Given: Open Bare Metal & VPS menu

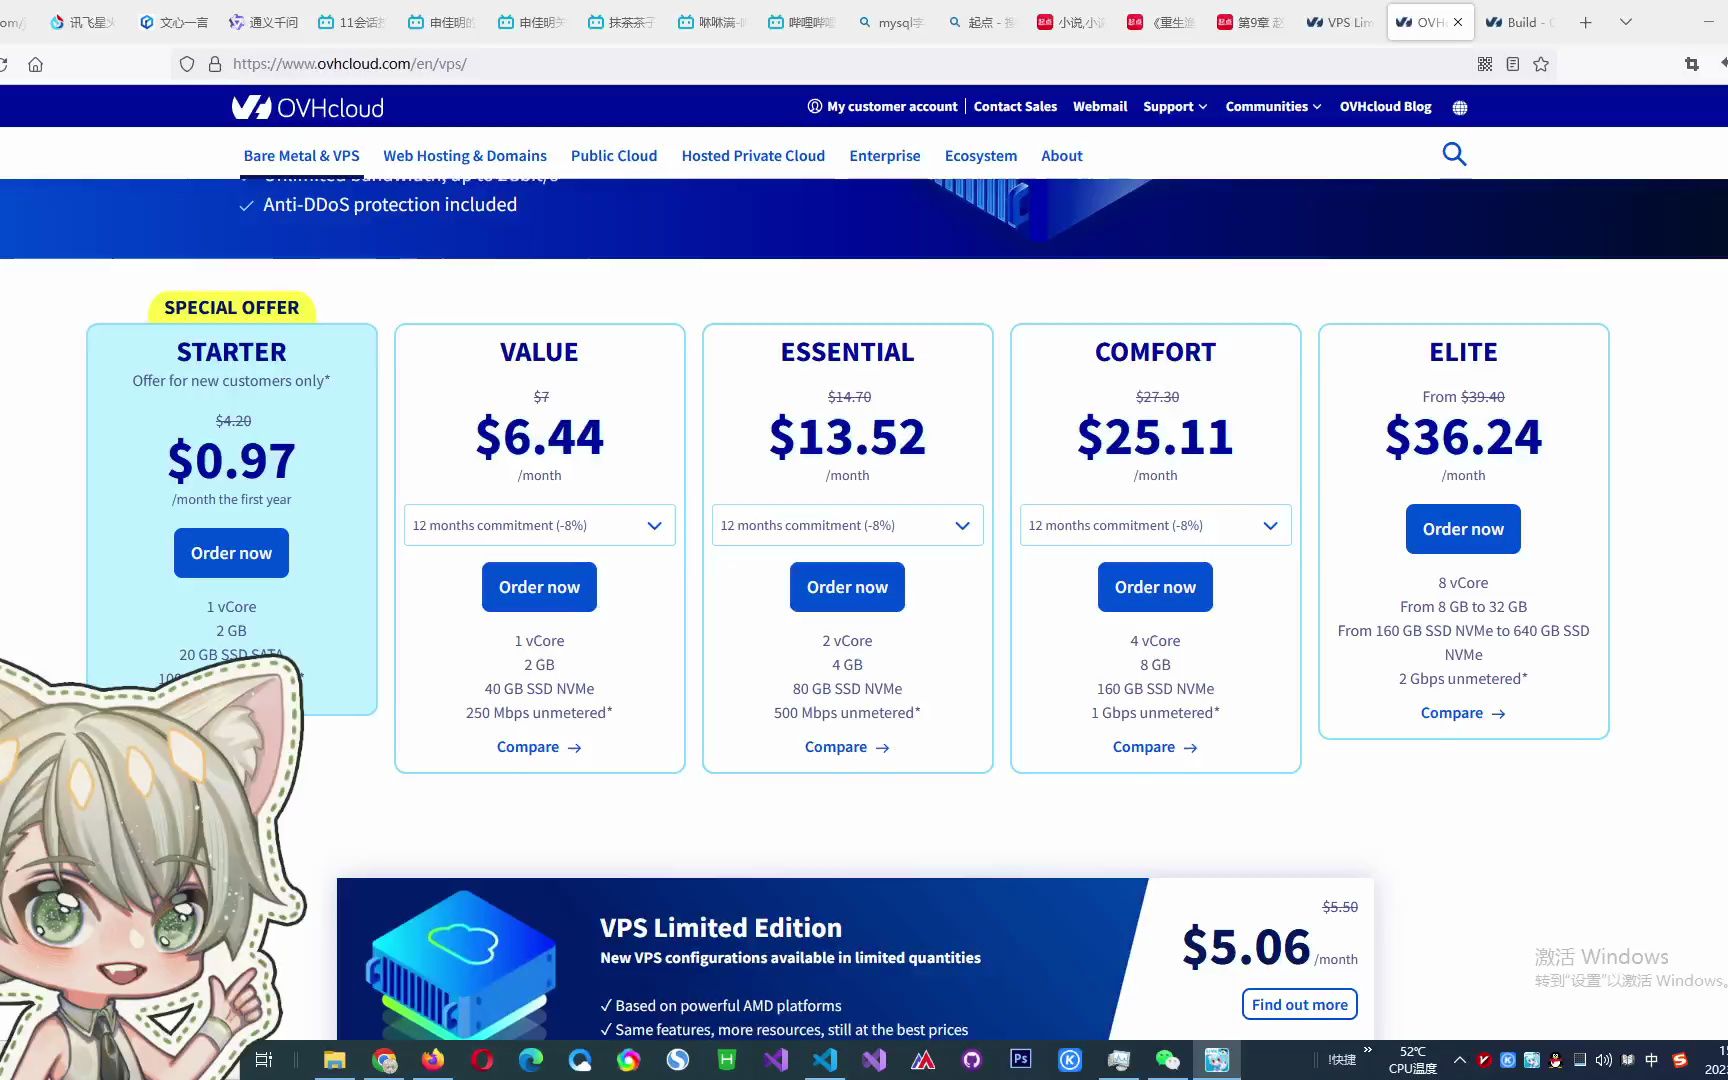Looking at the screenshot, I should pyautogui.click(x=301, y=156).
